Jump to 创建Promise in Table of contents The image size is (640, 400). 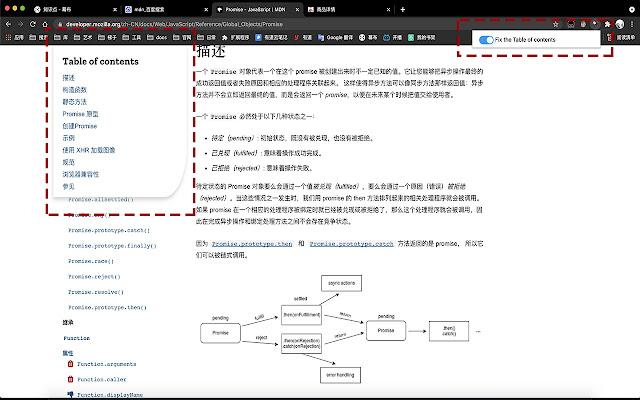coord(80,126)
